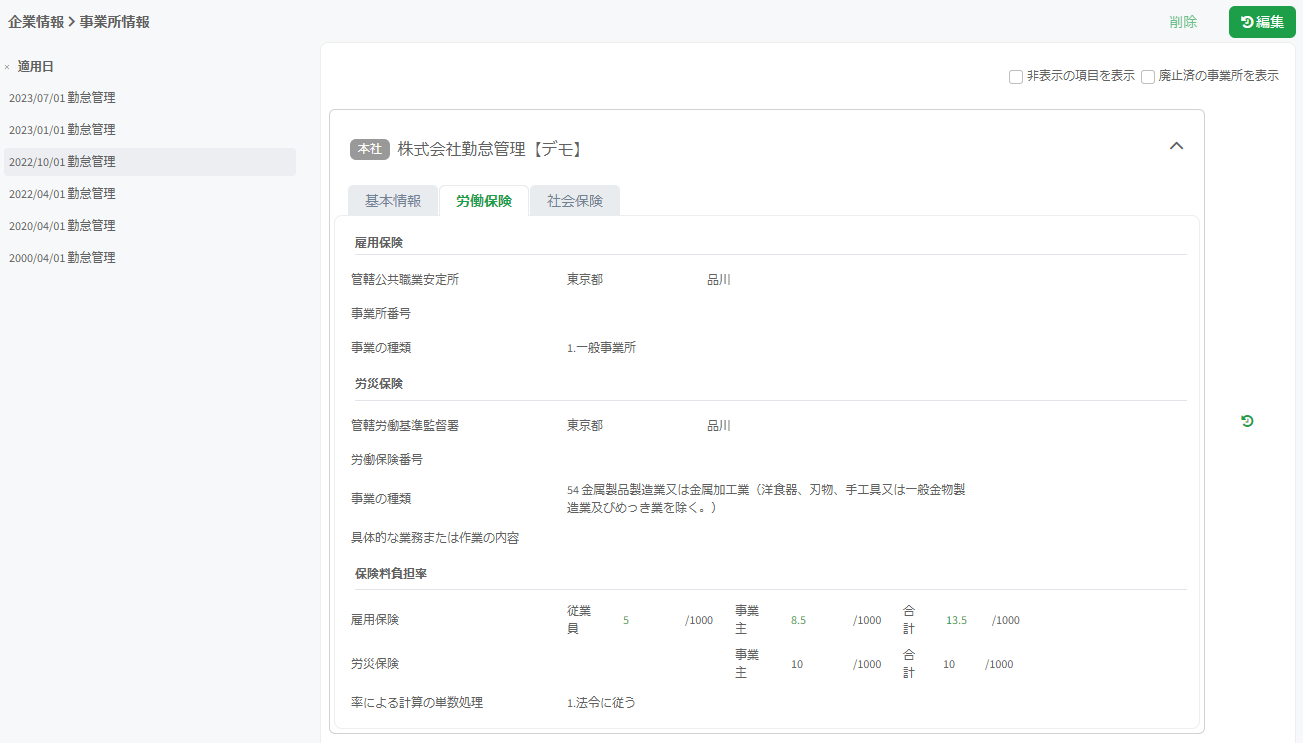1303x743 pixels.
Task: Click the 本社 badge
Action: point(370,149)
